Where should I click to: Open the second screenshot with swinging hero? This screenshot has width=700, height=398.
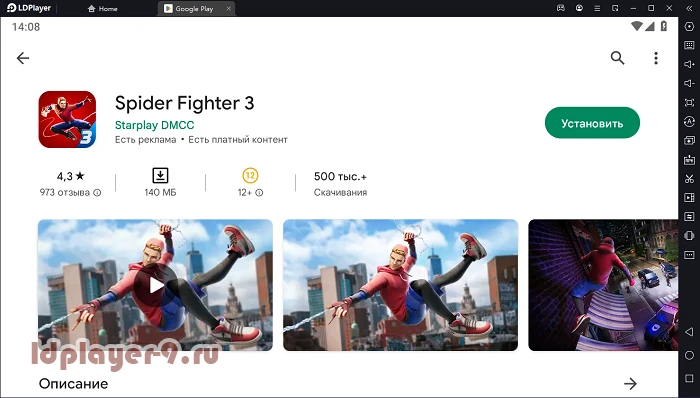pyautogui.click(x=400, y=285)
